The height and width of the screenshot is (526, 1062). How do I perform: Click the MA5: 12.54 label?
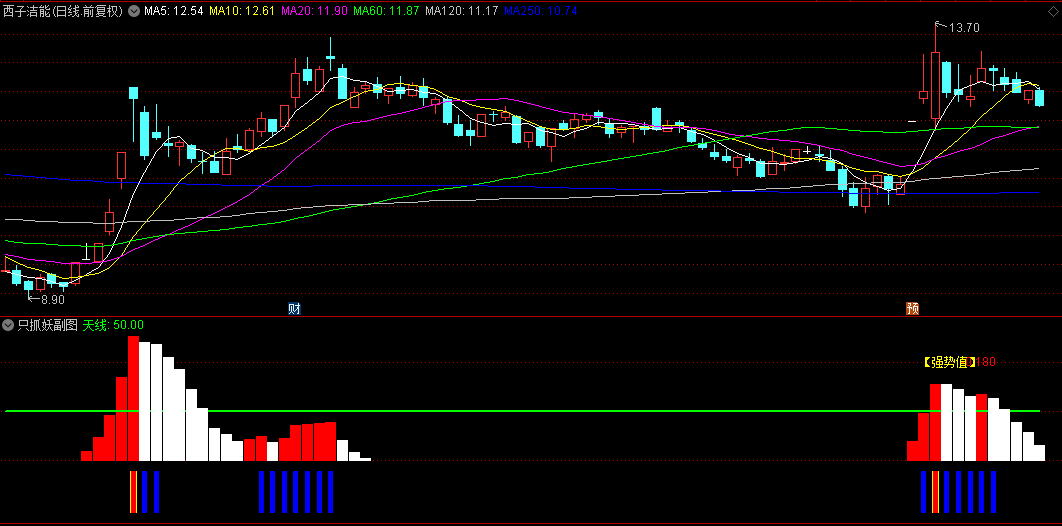coord(173,12)
